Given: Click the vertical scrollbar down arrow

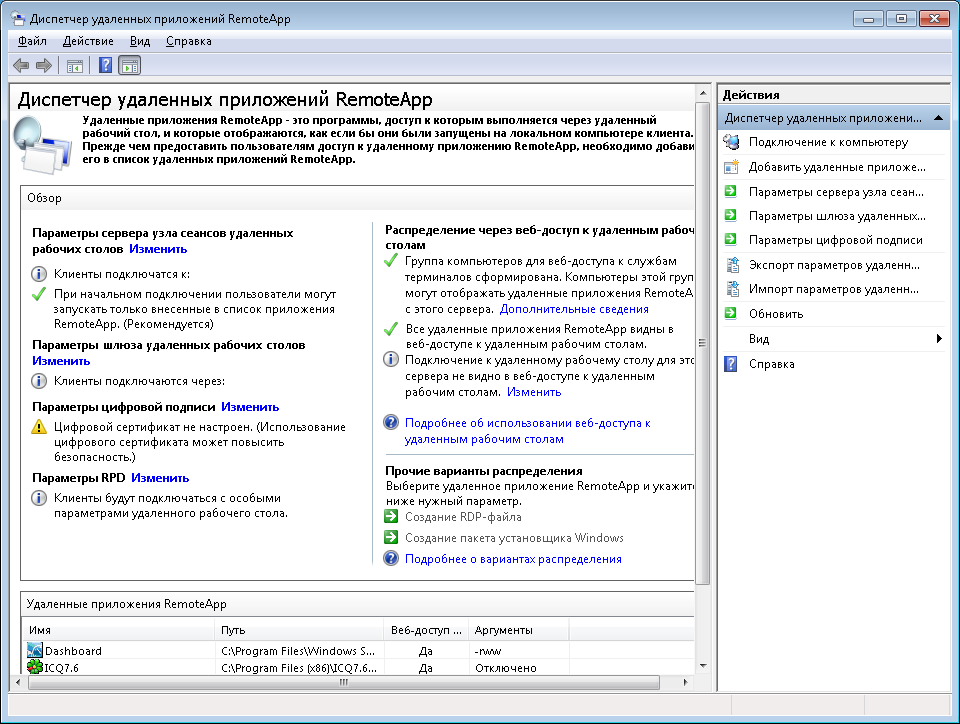Looking at the screenshot, I should [702, 665].
